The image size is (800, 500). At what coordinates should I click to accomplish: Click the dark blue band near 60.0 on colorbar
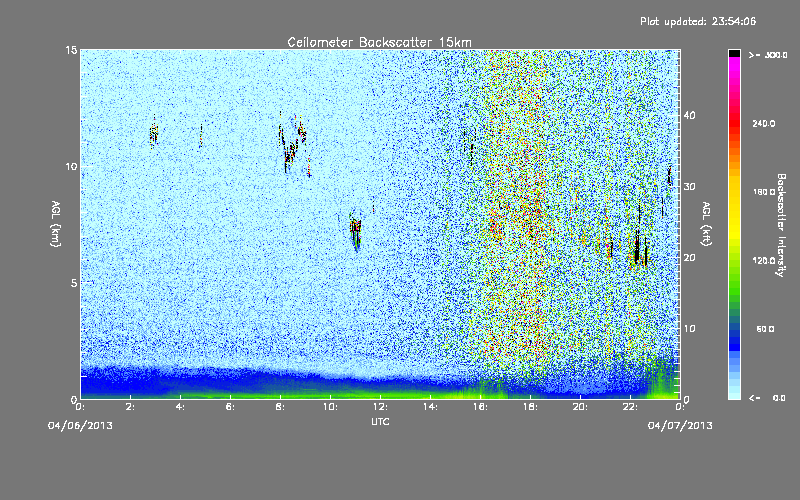click(734, 334)
